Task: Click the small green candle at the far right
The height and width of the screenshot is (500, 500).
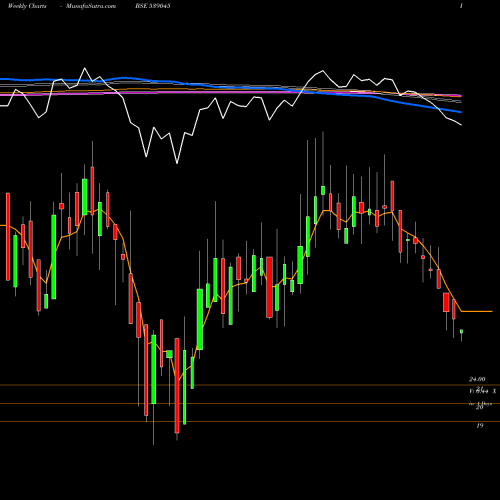Action: click(461, 331)
